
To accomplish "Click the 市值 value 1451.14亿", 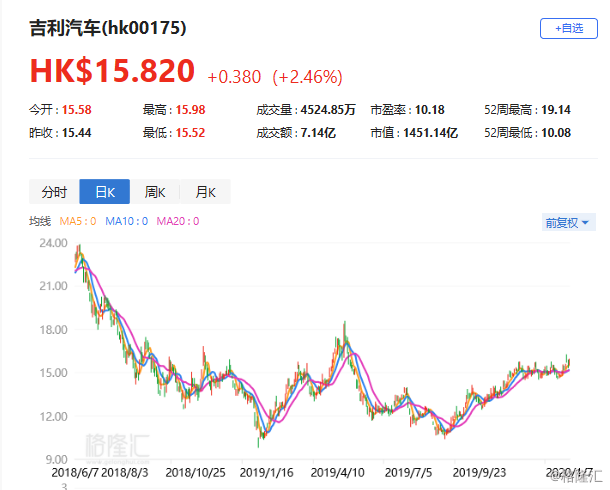I will pyautogui.click(x=430, y=133).
